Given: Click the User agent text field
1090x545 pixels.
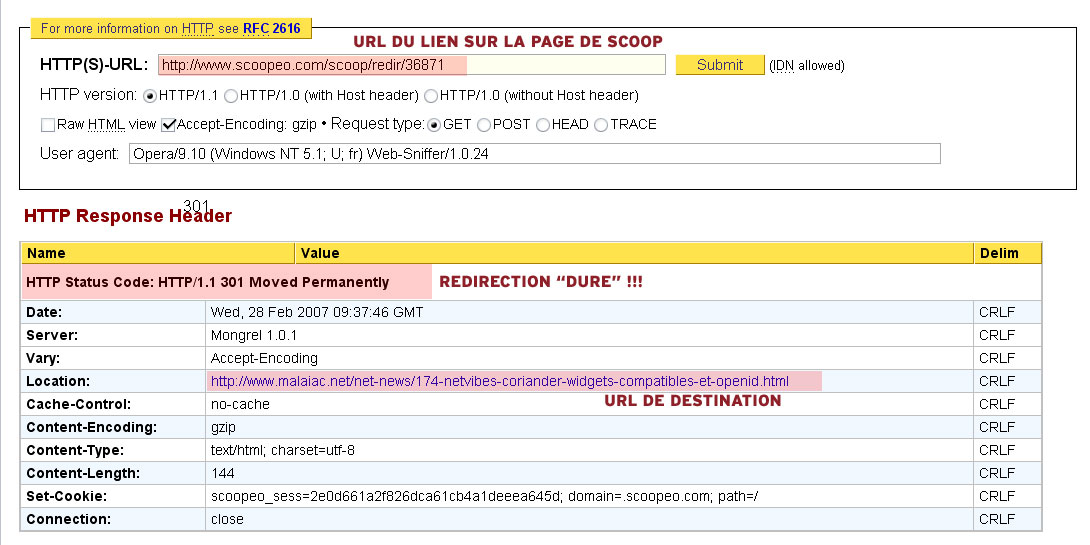Looking at the screenshot, I should tap(535, 154).
